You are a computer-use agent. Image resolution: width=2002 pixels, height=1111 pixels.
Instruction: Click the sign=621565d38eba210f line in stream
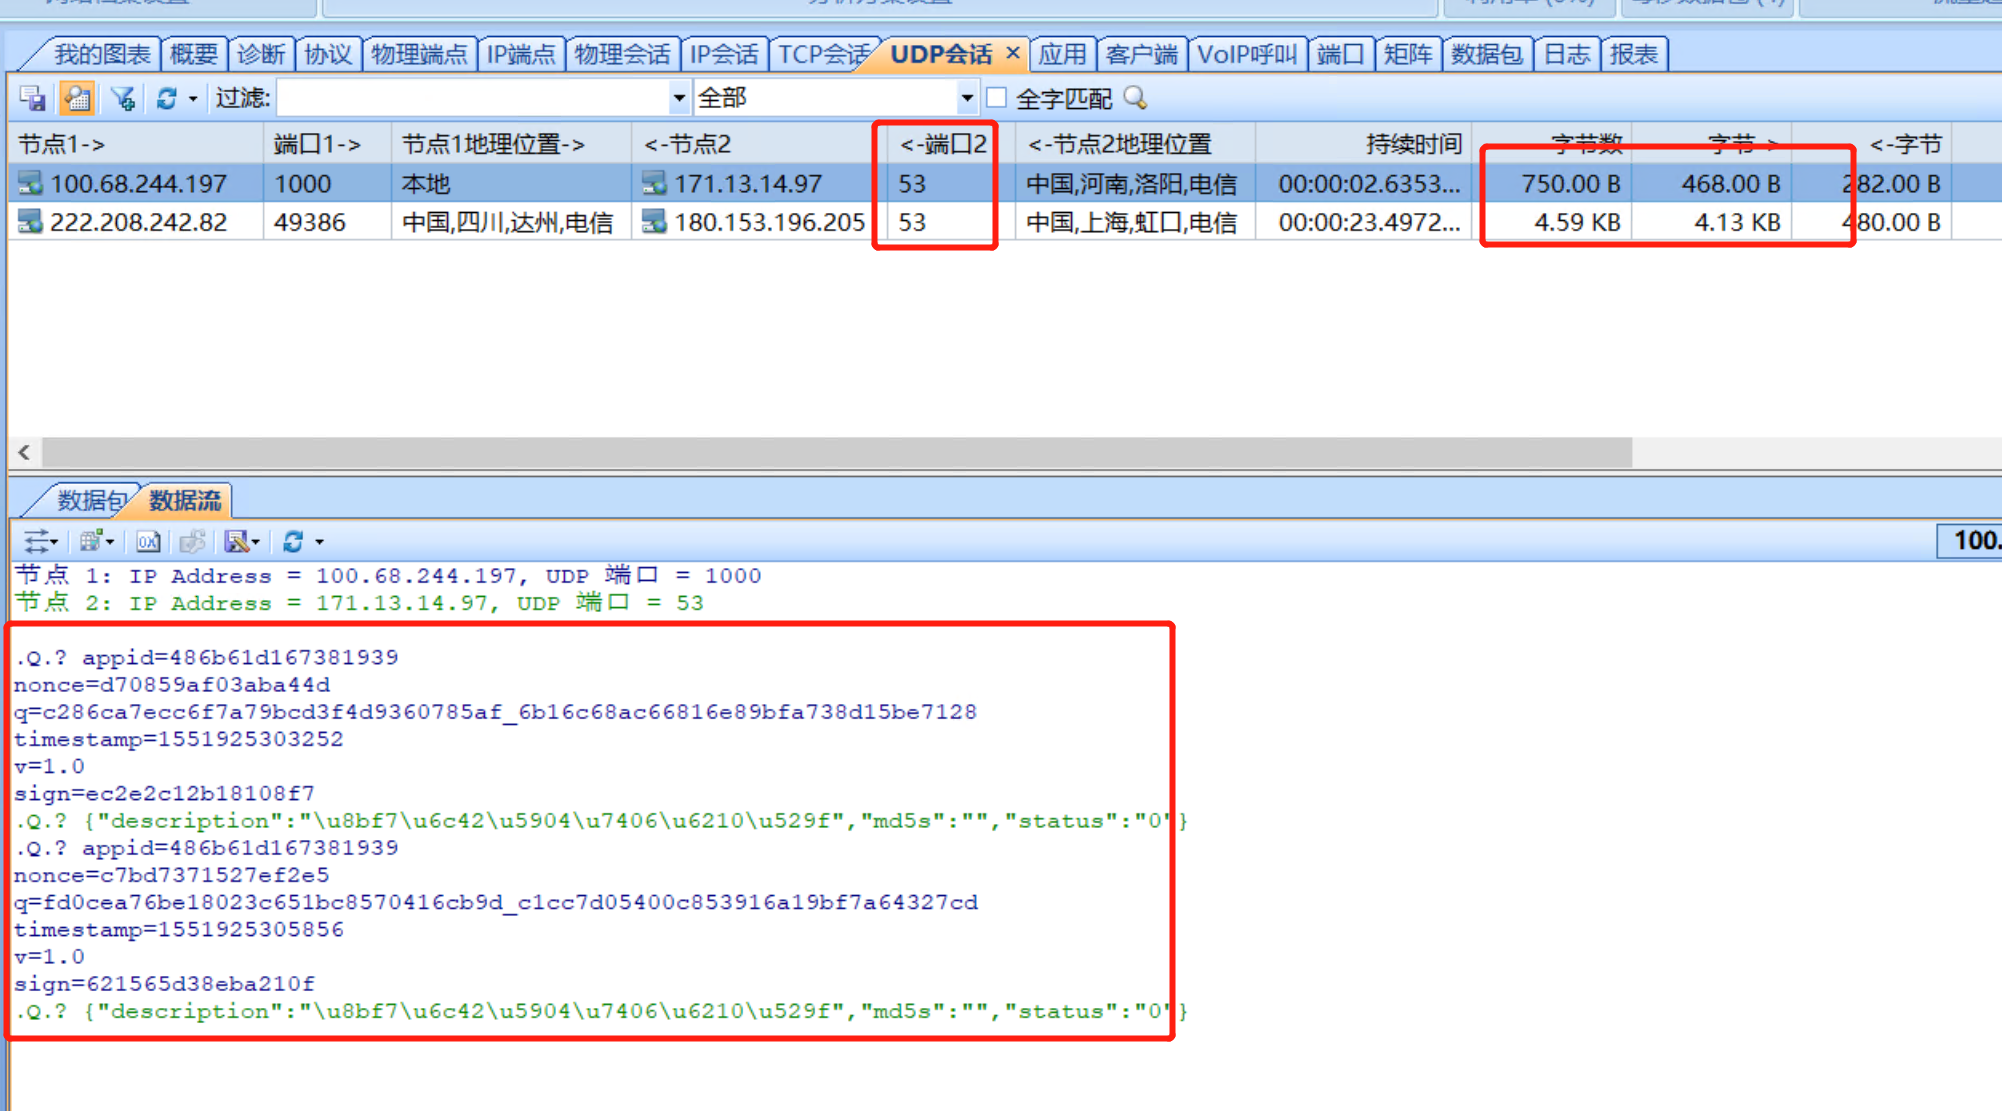[164, 984]
